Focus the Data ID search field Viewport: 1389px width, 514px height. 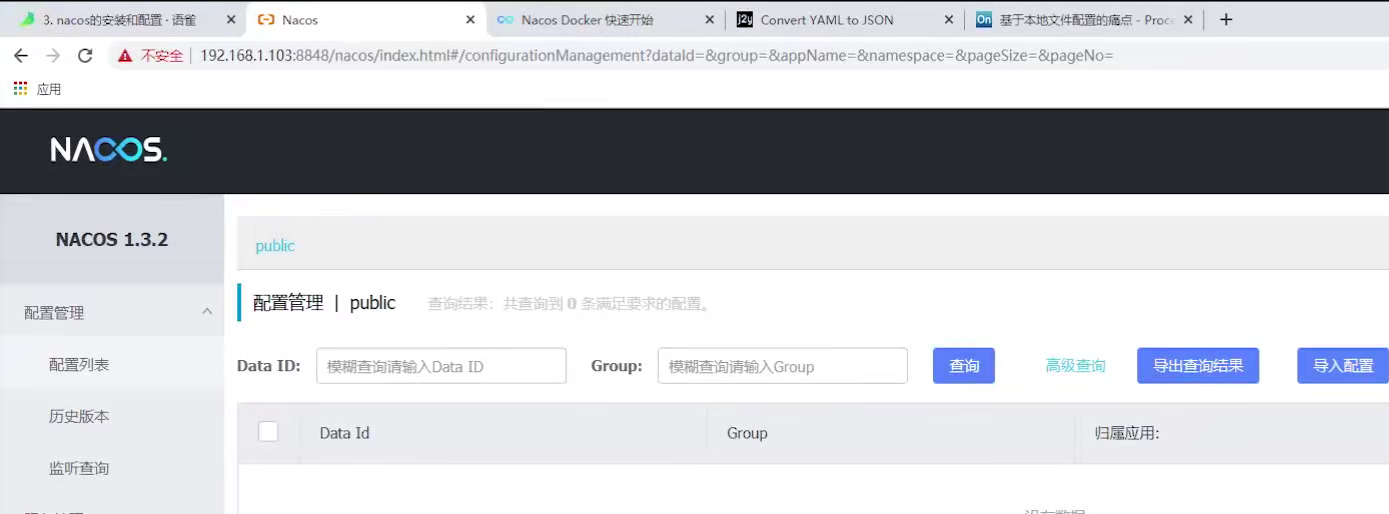(441, 366)
